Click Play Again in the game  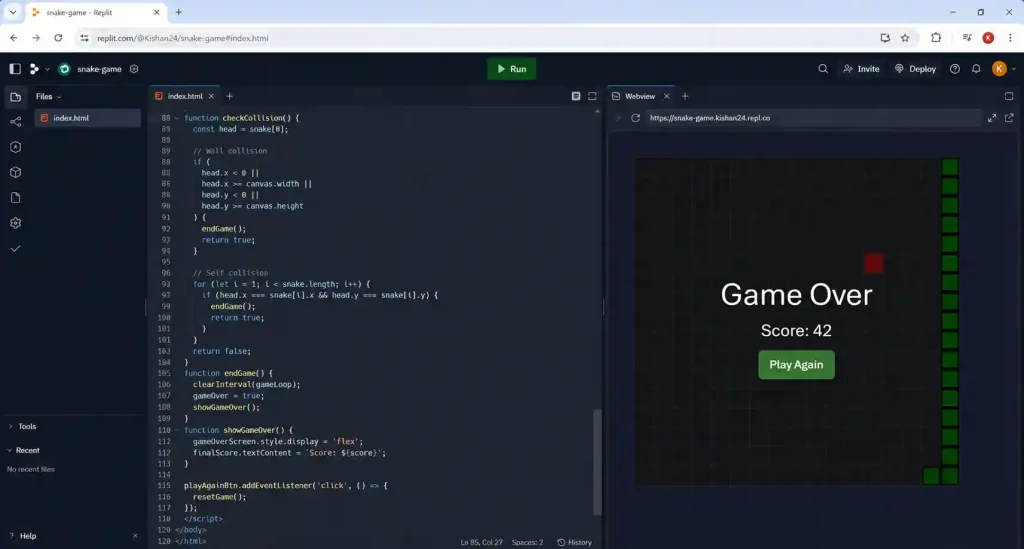click(796, 365)
